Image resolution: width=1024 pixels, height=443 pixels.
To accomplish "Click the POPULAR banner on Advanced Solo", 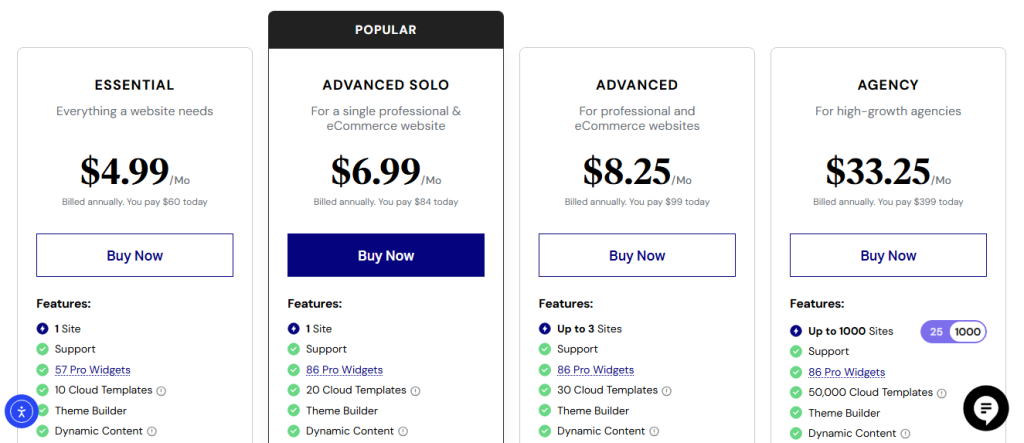I will (x=386, y=30).
